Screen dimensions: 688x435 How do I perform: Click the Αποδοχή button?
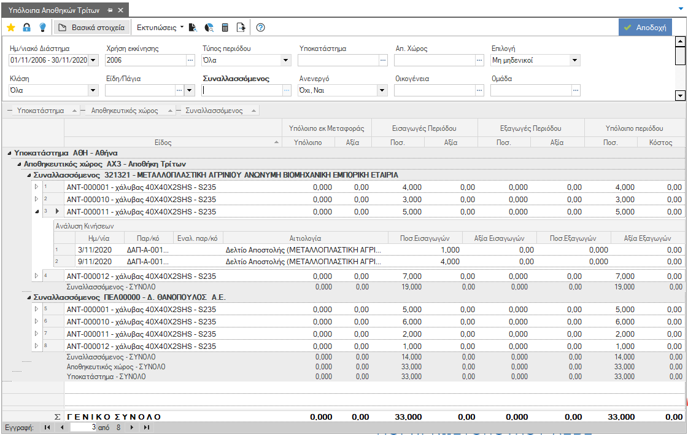pos(645,28)
